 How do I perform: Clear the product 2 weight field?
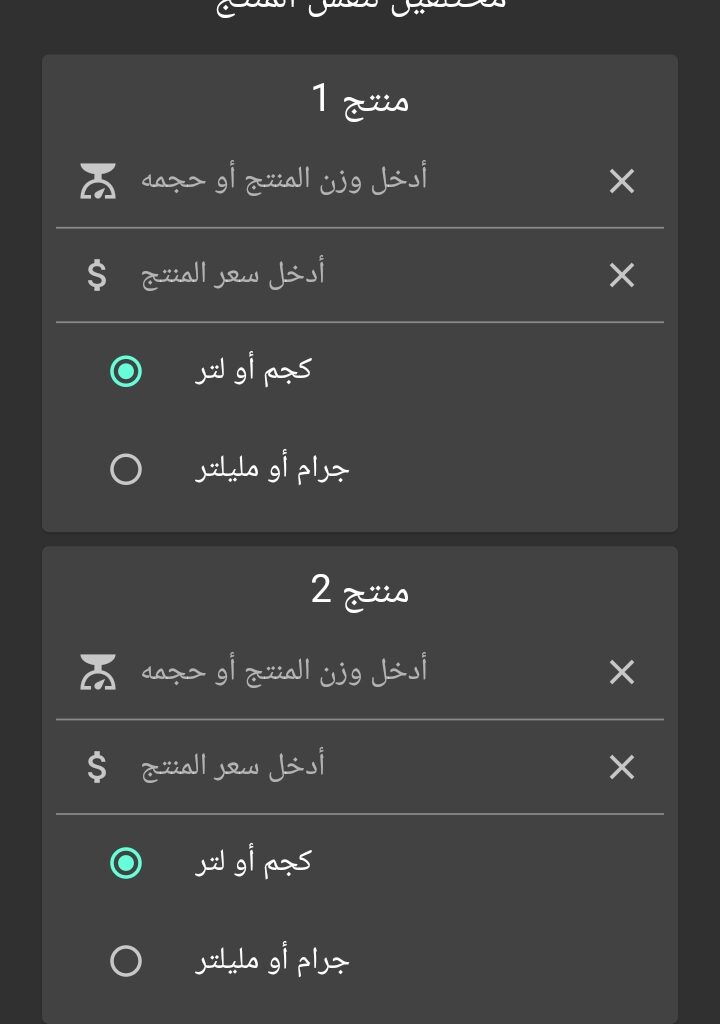pyautogui.click(x=622, y=672)
